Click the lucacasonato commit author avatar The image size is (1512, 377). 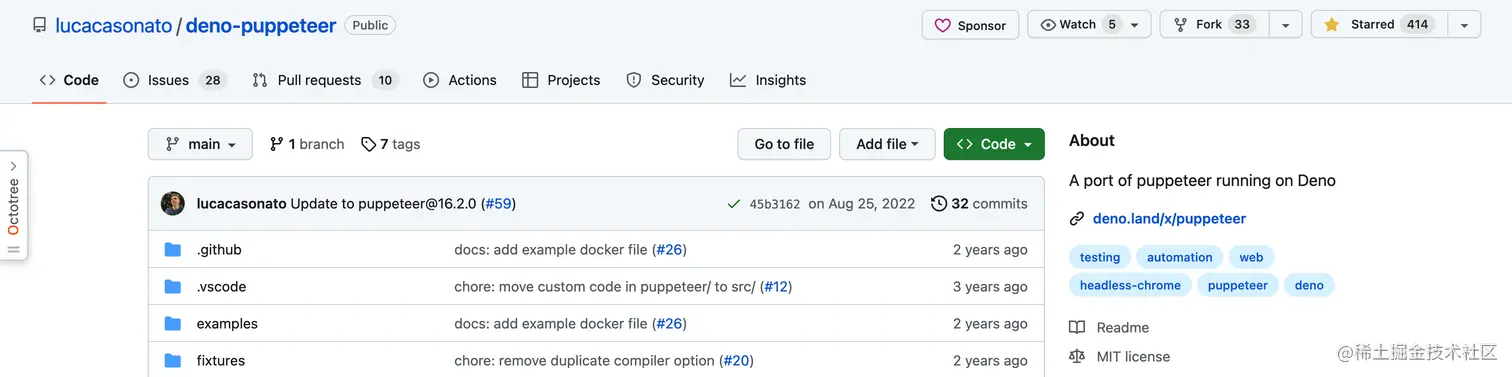[173, 203]
